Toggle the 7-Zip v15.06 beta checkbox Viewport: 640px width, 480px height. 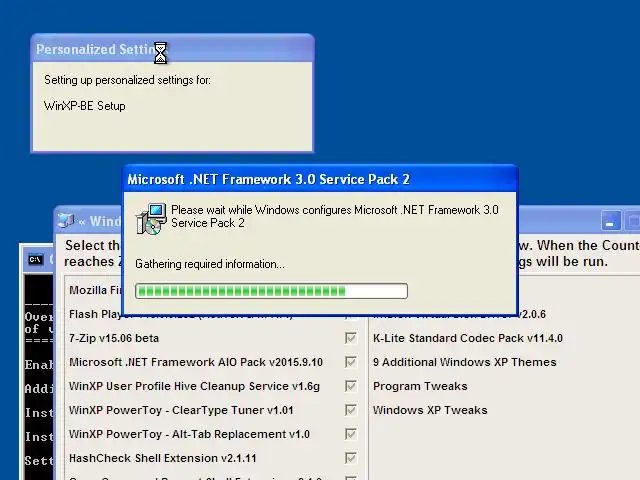point(351,338)
